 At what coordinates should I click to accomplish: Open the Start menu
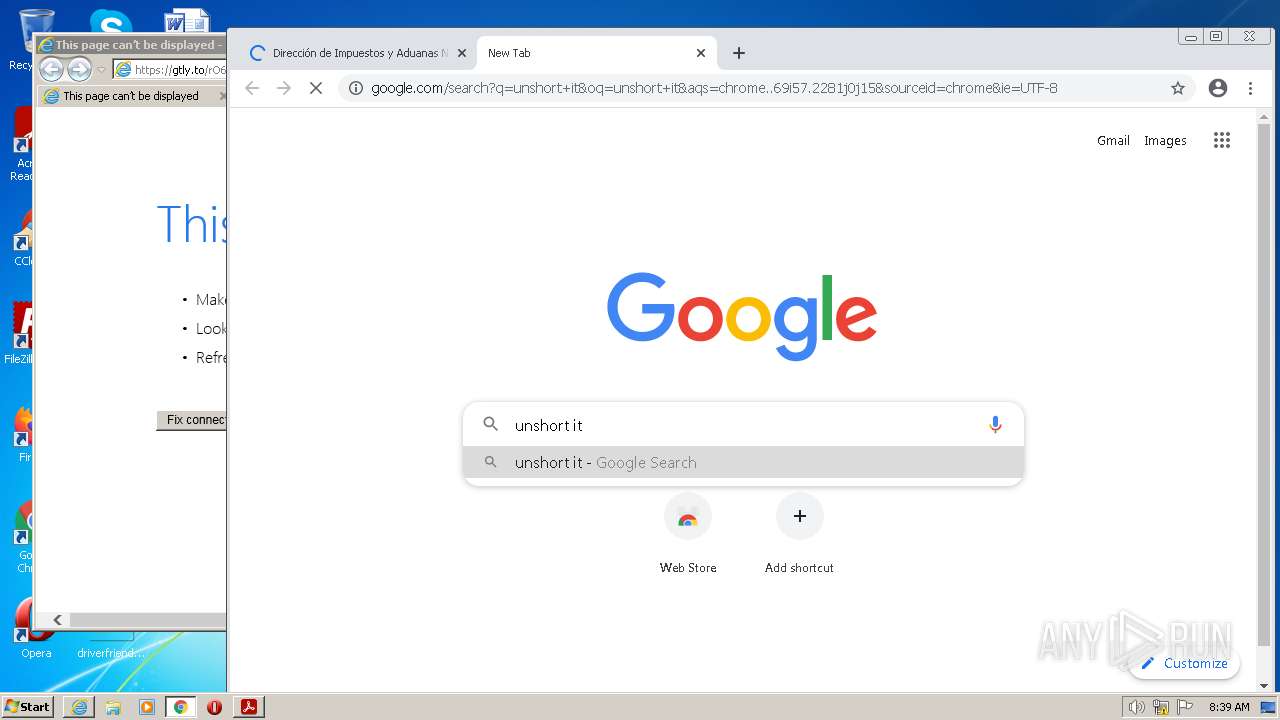coord(28,706)
